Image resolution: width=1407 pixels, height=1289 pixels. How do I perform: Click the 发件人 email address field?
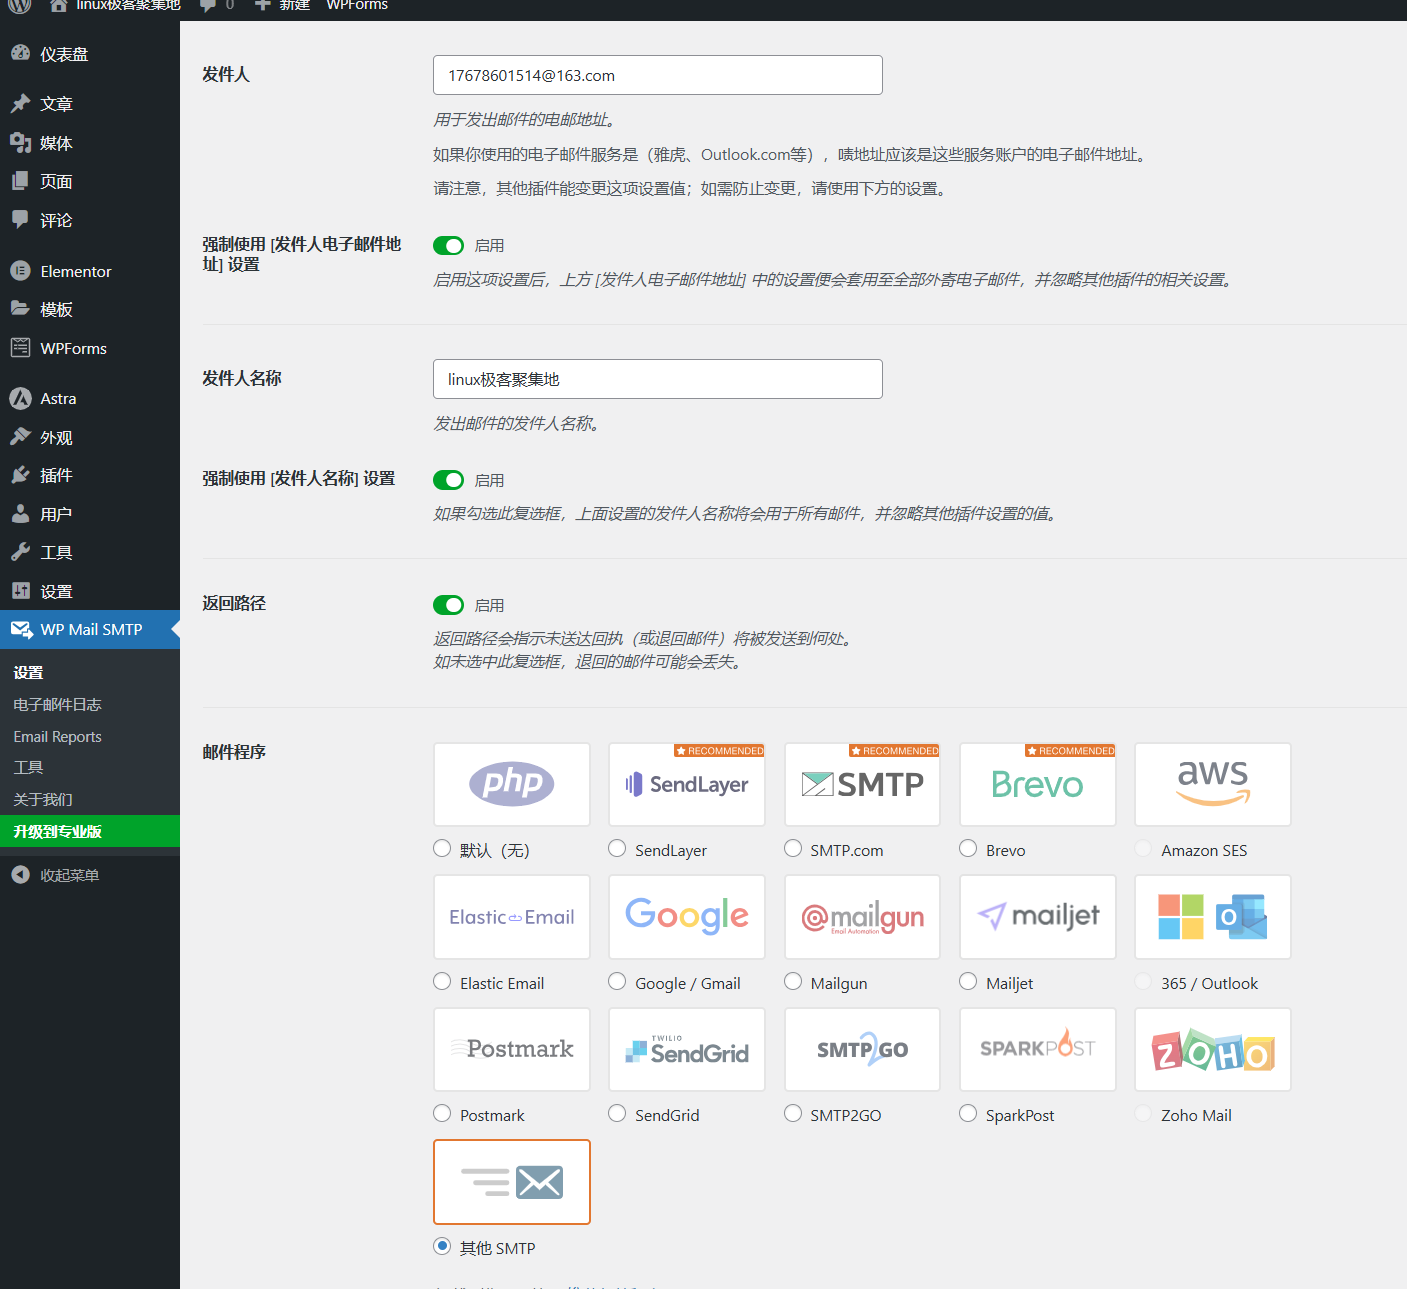coord(658,75)
